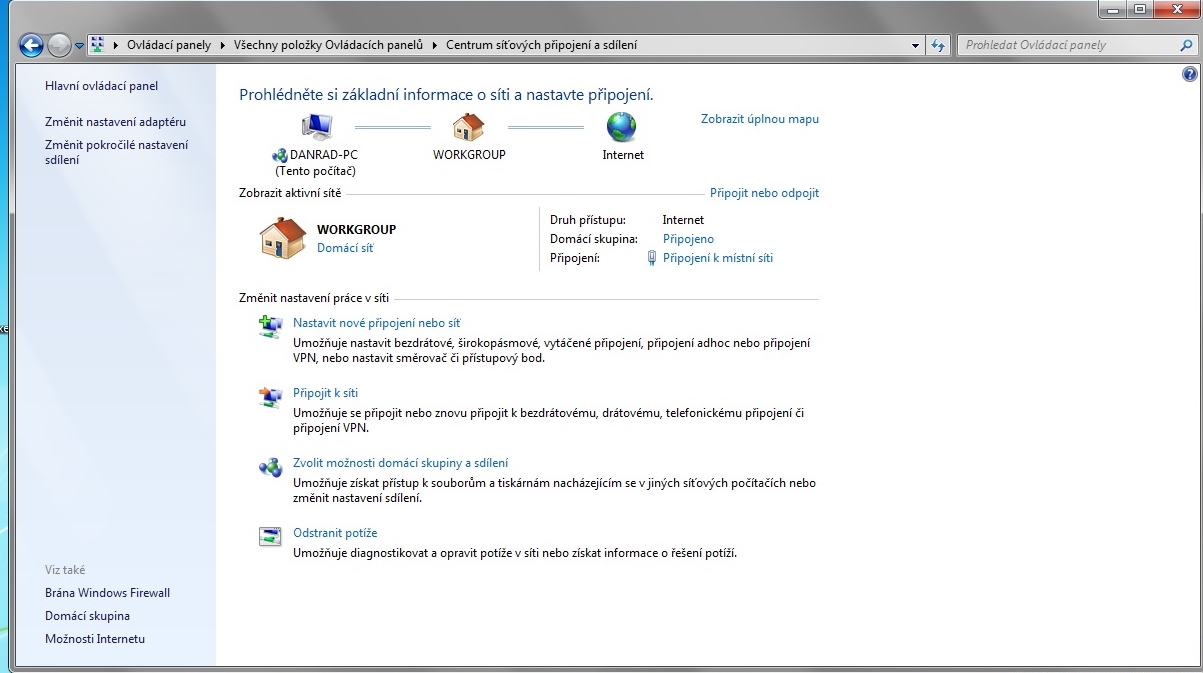
Task: Click the troubleshoot icon beside Odstranit potíže
Action: tap(270, 536)
